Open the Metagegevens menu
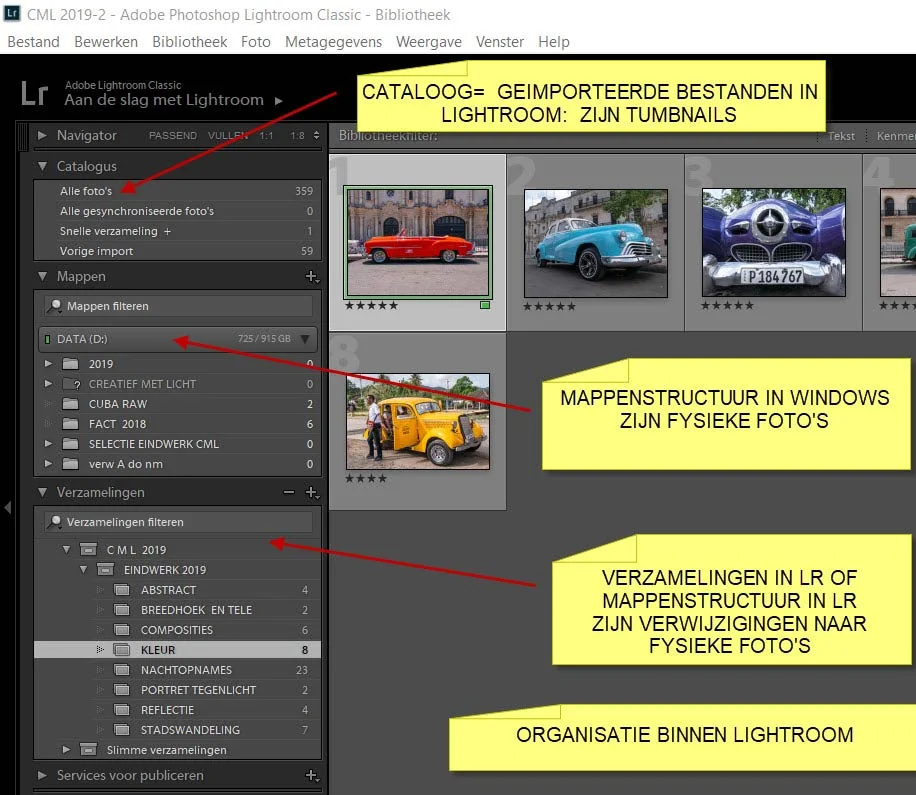This screenshot has height=795, width=916. coord(333,42)
